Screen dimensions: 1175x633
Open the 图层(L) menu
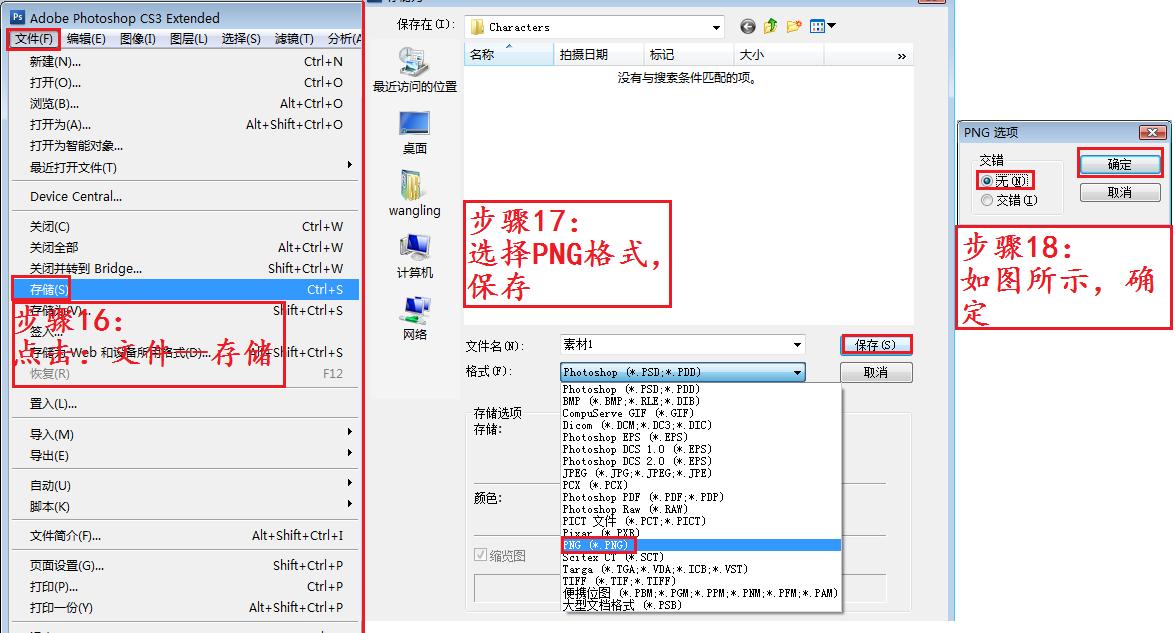pos(189,39)
